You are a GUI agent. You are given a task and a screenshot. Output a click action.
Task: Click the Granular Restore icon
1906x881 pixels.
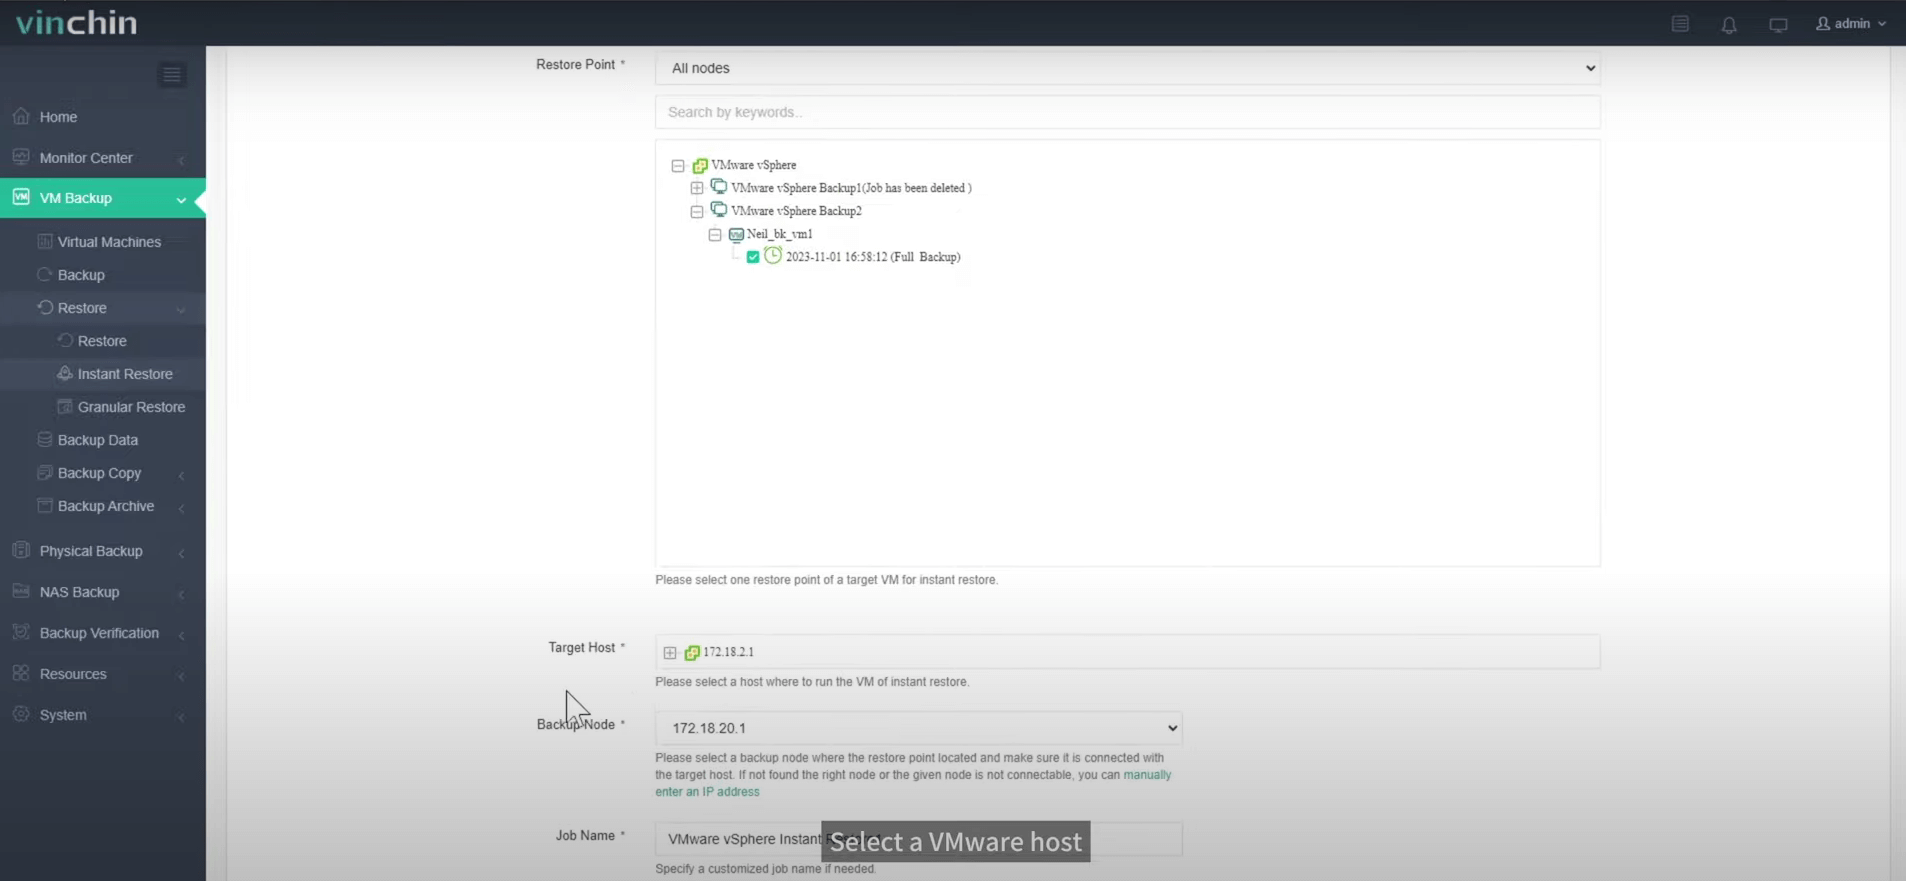point(65,406)
